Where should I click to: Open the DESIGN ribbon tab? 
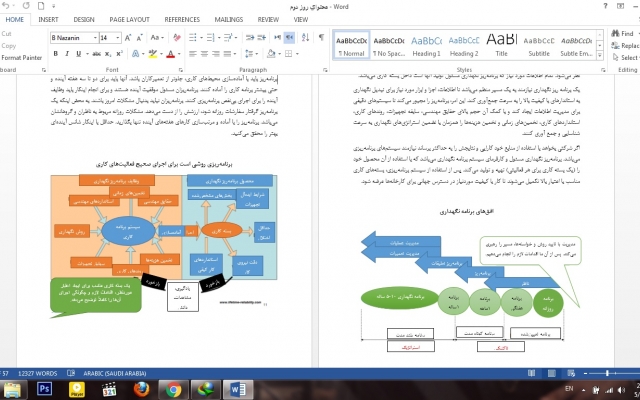point(84,19)
